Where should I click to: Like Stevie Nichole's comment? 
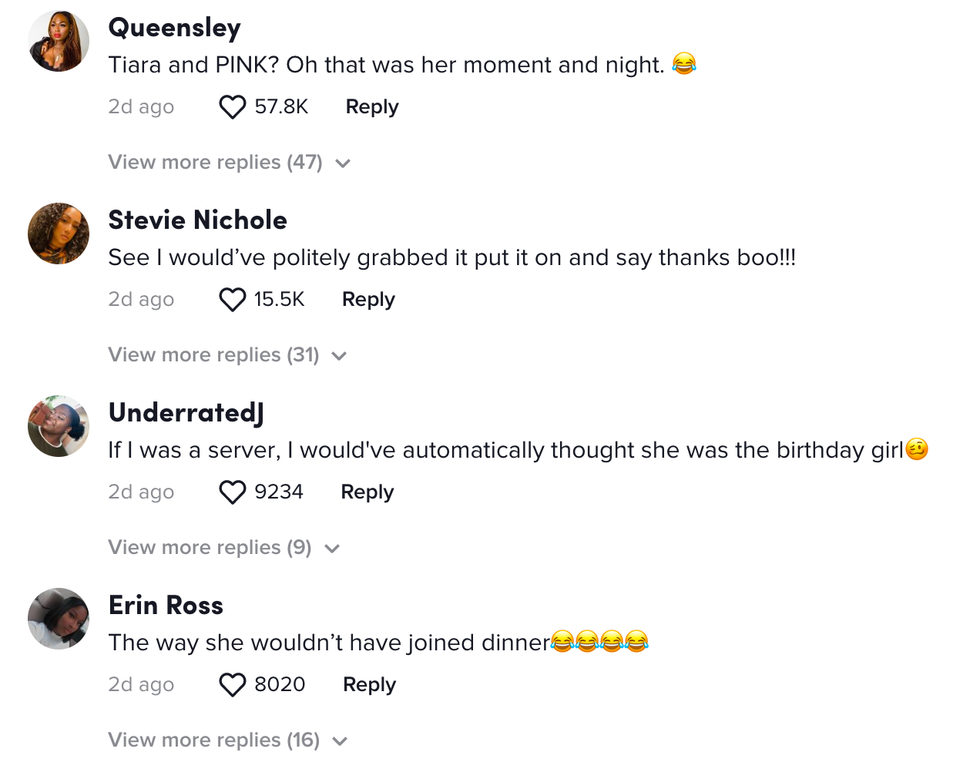click(x=232, y=299)
